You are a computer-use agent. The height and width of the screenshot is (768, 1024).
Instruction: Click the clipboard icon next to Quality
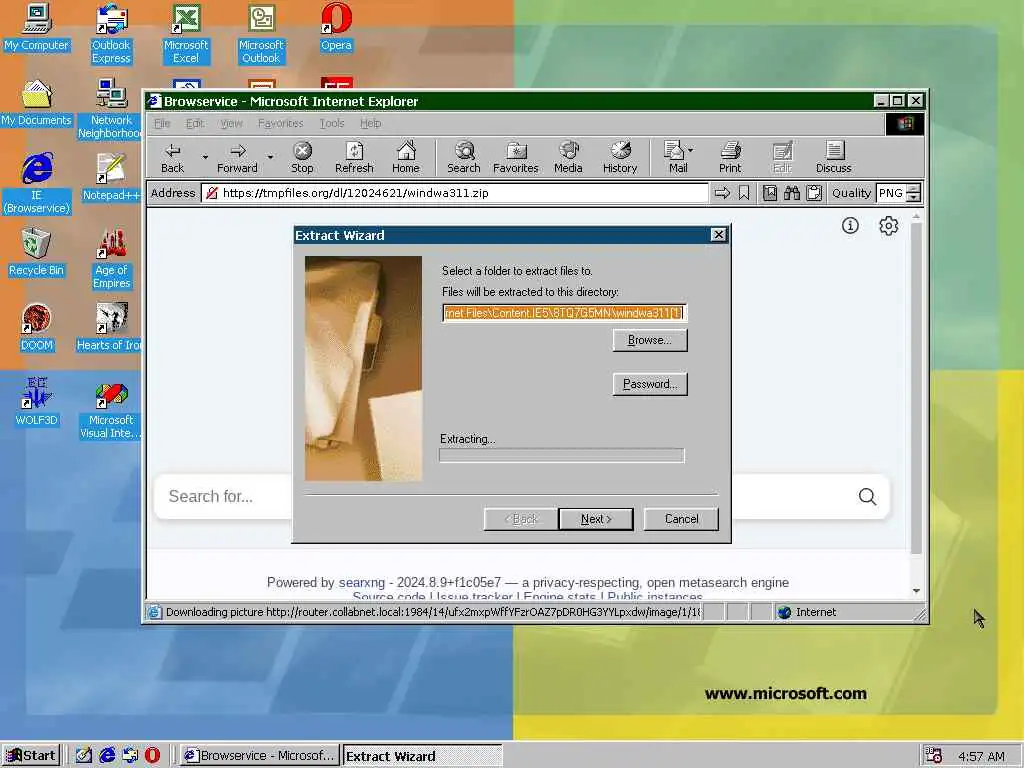814,193
